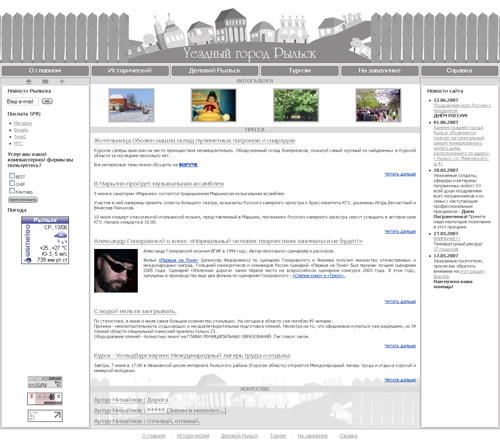Click the mail.ru counter badge

45,382
